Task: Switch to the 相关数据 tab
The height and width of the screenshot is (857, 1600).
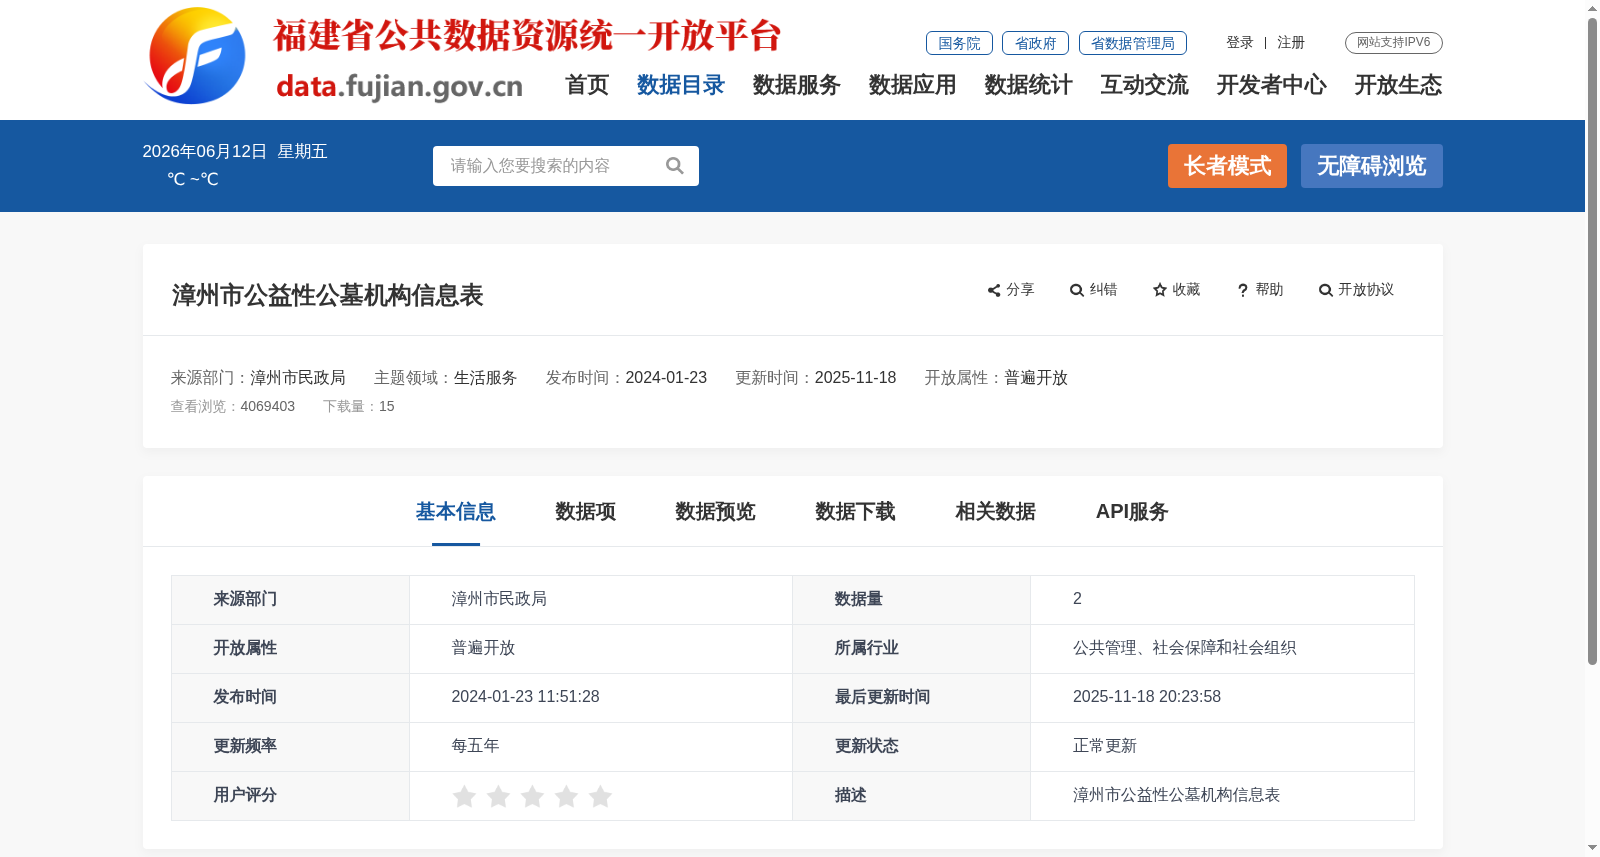Action: coord(996,512)
